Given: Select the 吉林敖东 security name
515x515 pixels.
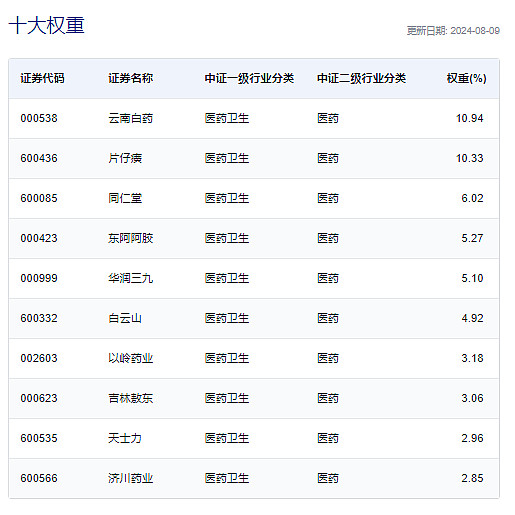Looking at the screenshot, I should (130, 398).
